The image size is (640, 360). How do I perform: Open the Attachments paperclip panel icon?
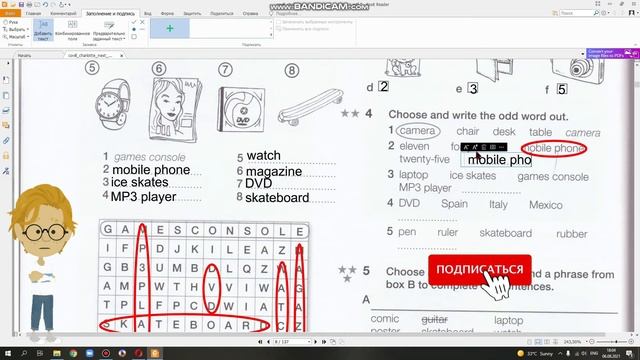click(6, 141)
